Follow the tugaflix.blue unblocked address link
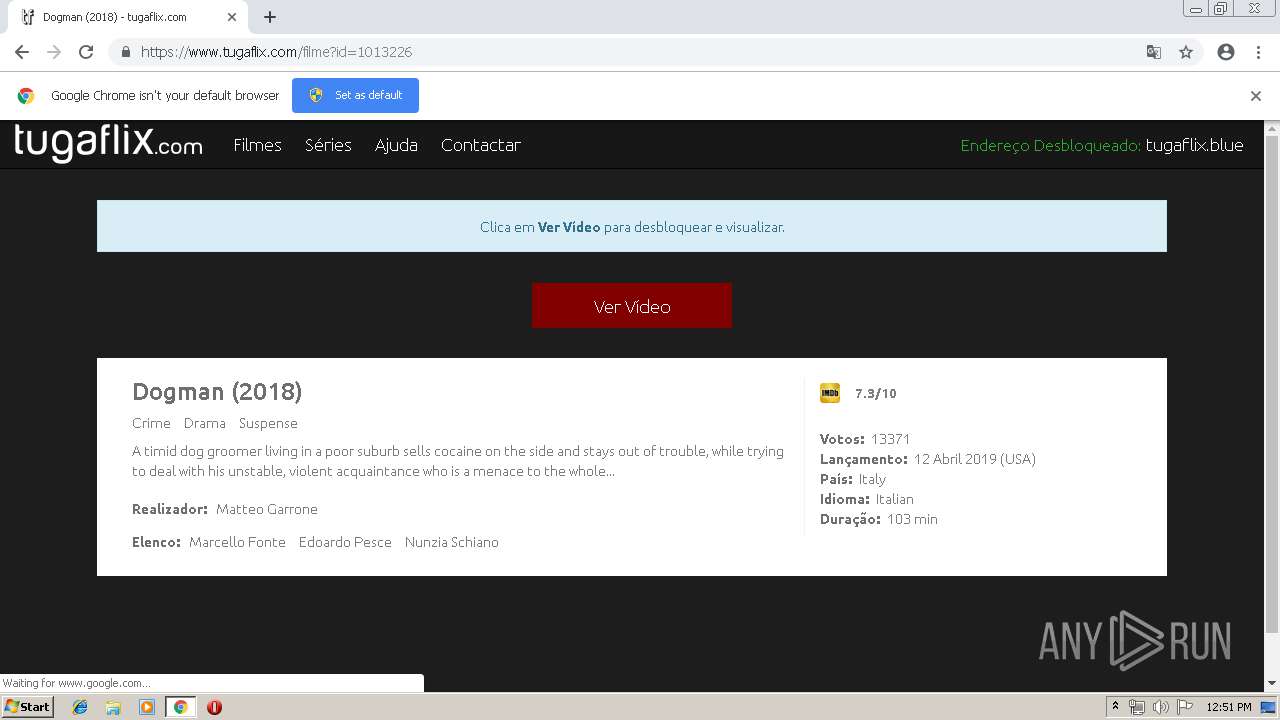 [1194, 145]
